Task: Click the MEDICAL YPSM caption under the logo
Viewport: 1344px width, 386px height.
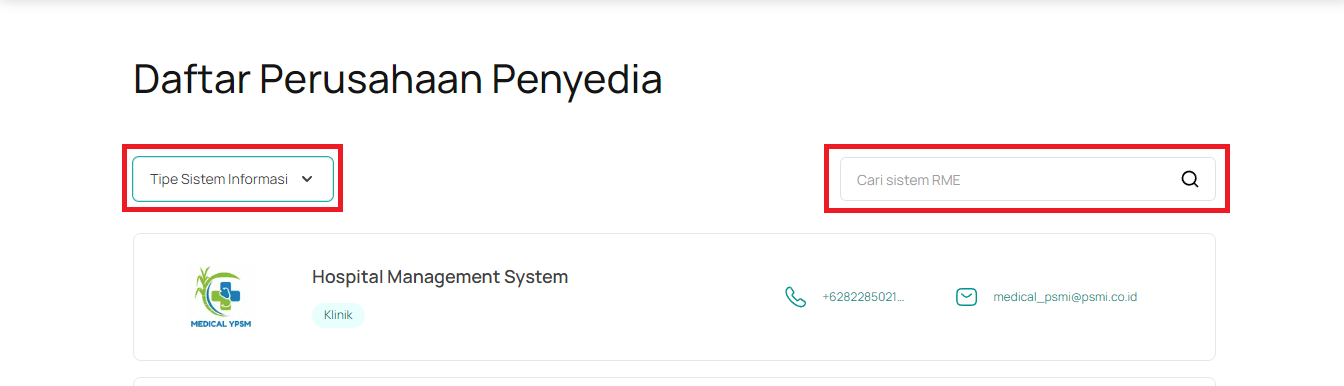Action: 222,323
